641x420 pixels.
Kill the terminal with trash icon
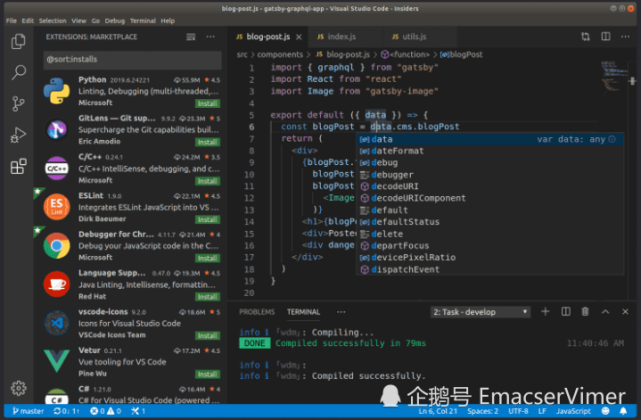coord(585,312)
